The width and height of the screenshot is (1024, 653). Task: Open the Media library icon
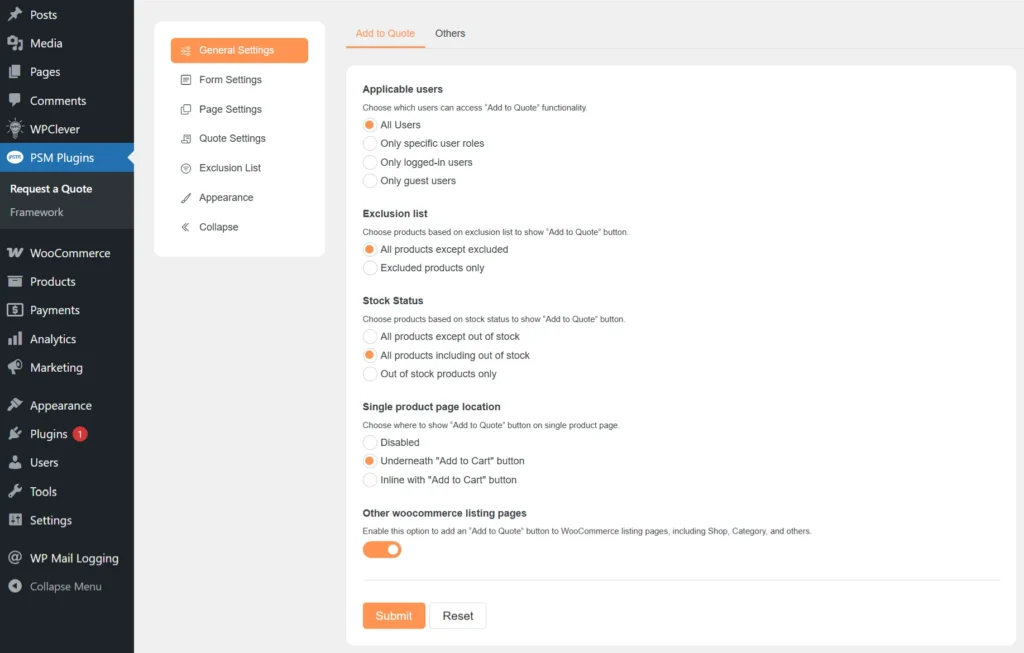pos(14,43)
